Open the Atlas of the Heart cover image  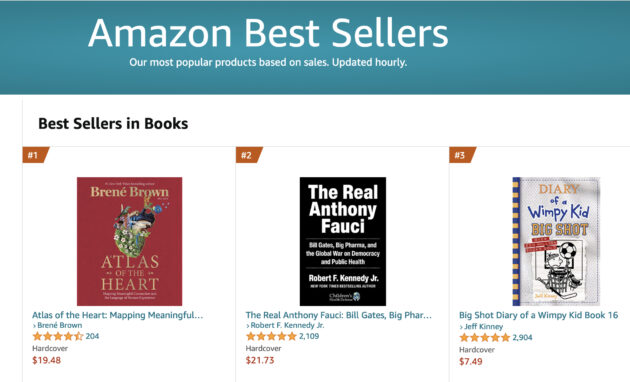(x=129, y=241)
